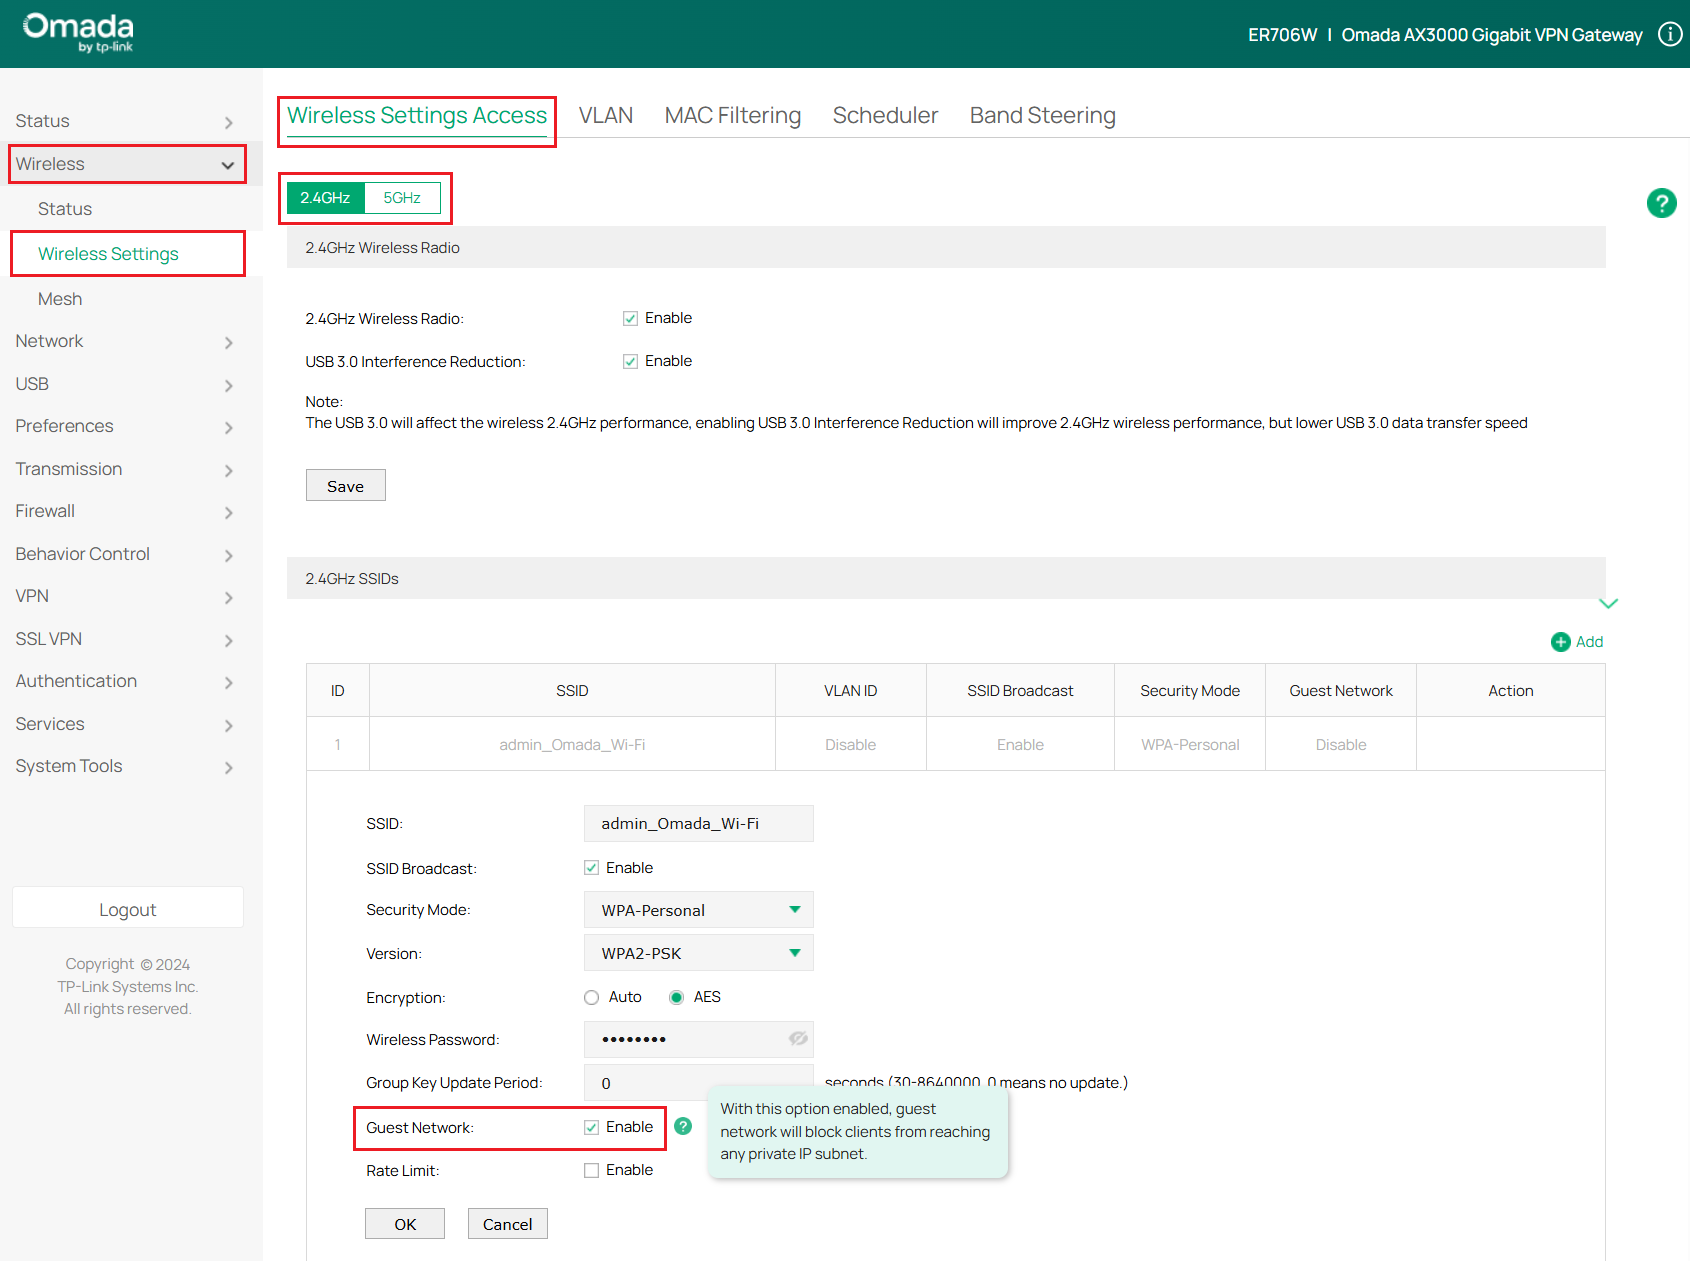Select Wireless Settings in sidebar
This screenshot has width=1690, height=1261.
[x=108, y=254]
